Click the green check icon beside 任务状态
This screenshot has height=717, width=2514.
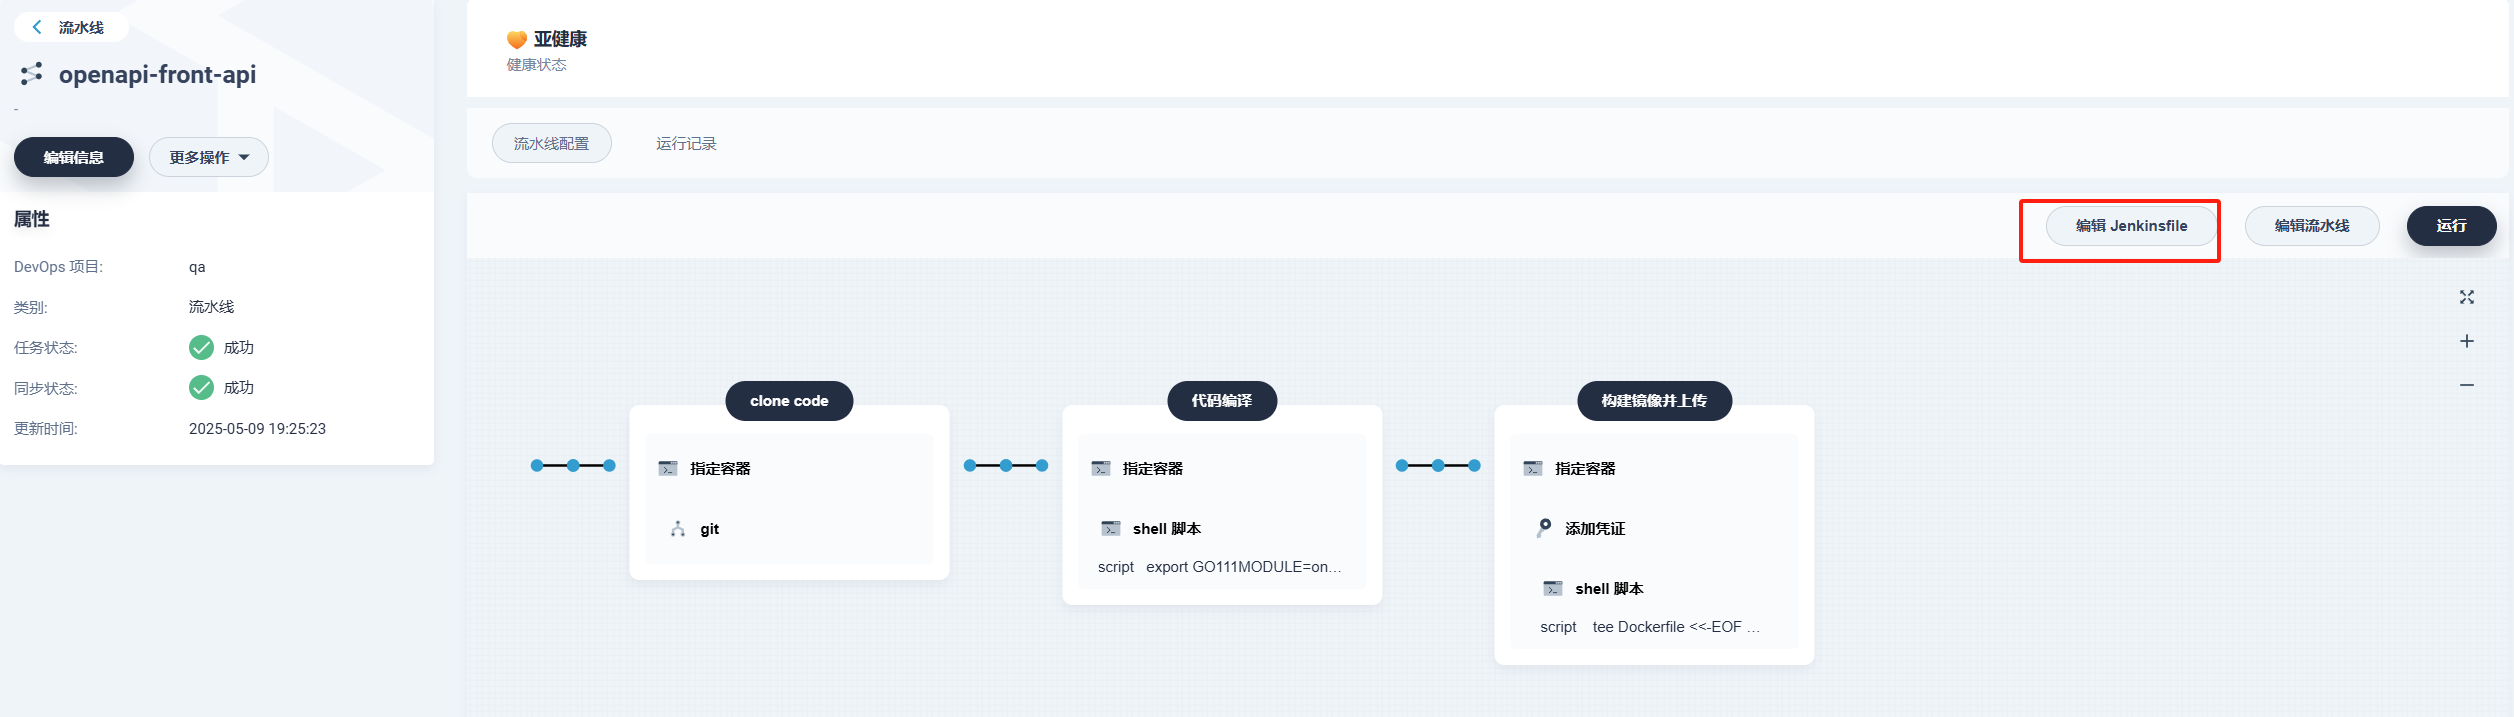(201, 347)
